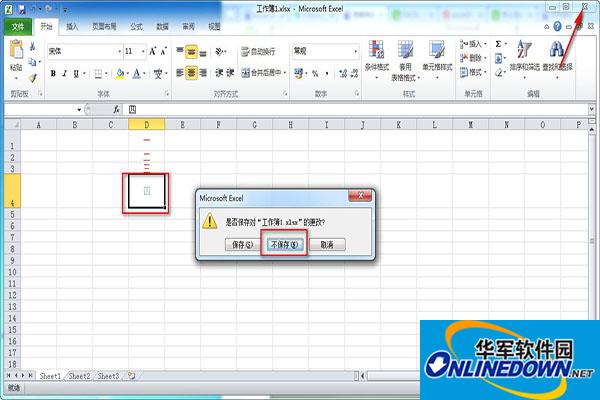Select column F header
The width and height of the screenshot is (600, 400).
(218, 125)
